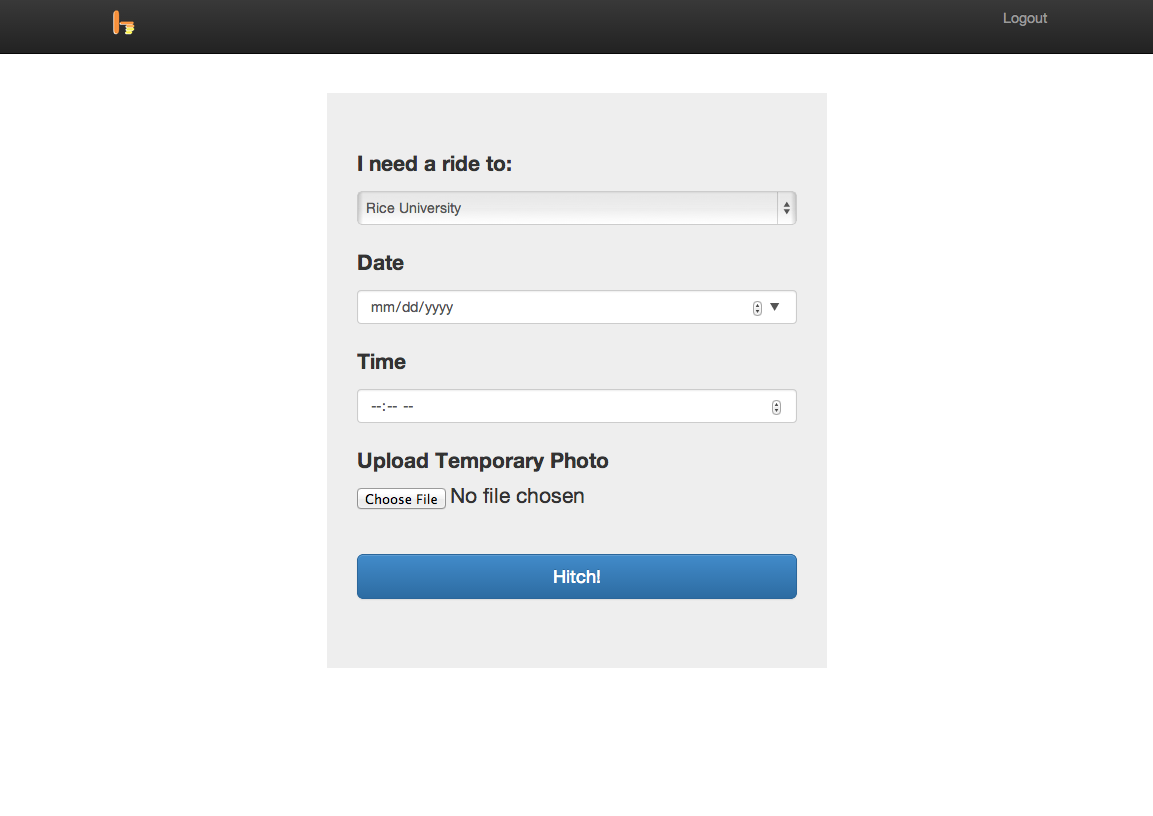Select the minutes segment in Time field
Viewport: 1153px width, 816px height.
(x=391, y=407)
